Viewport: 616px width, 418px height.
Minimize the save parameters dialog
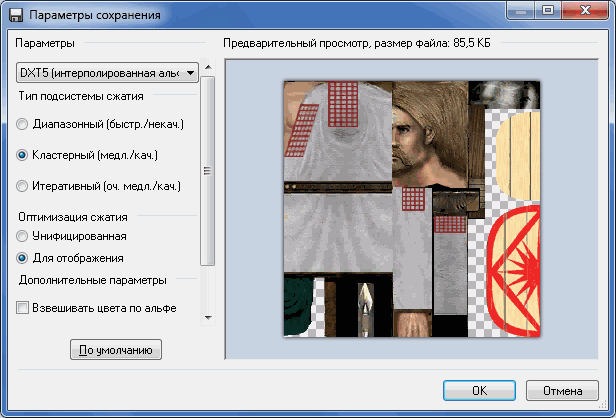(521, 11)
